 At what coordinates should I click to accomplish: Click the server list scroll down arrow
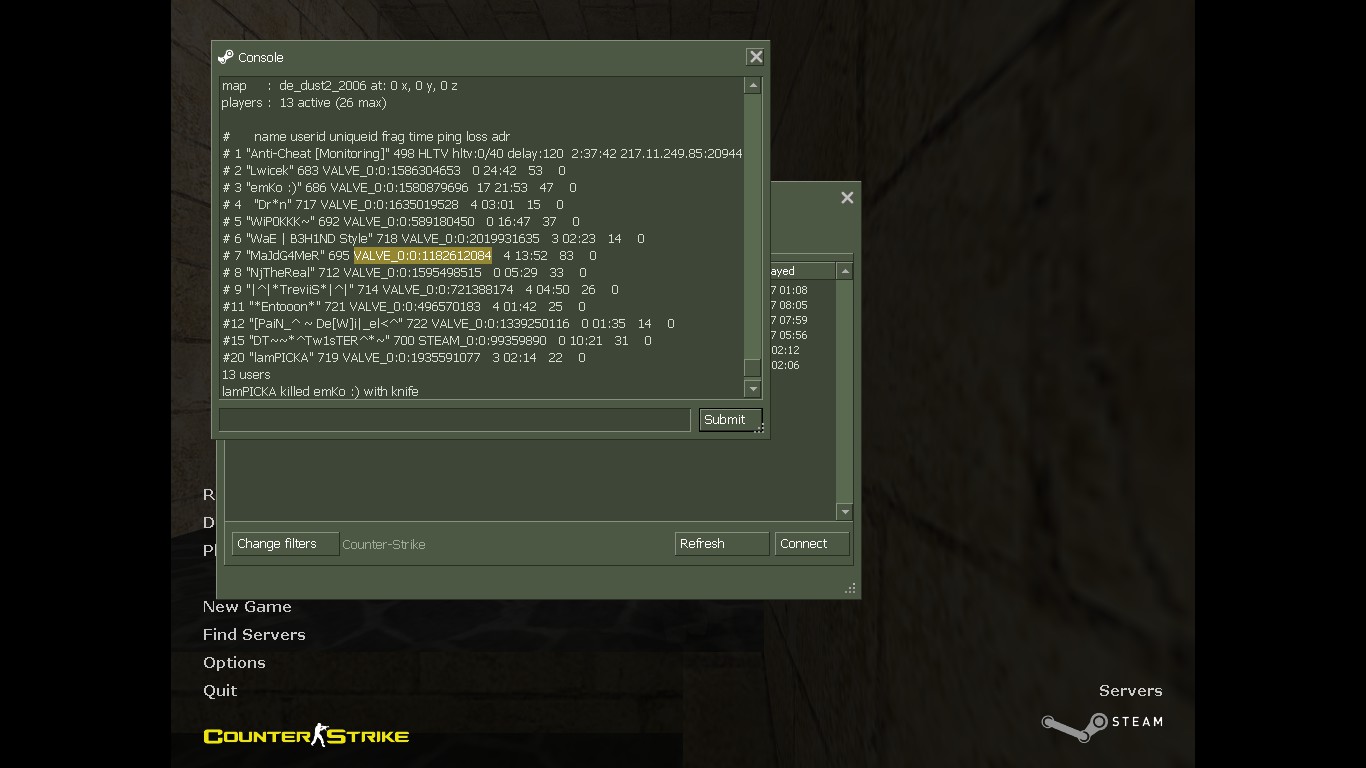point(845,512)
